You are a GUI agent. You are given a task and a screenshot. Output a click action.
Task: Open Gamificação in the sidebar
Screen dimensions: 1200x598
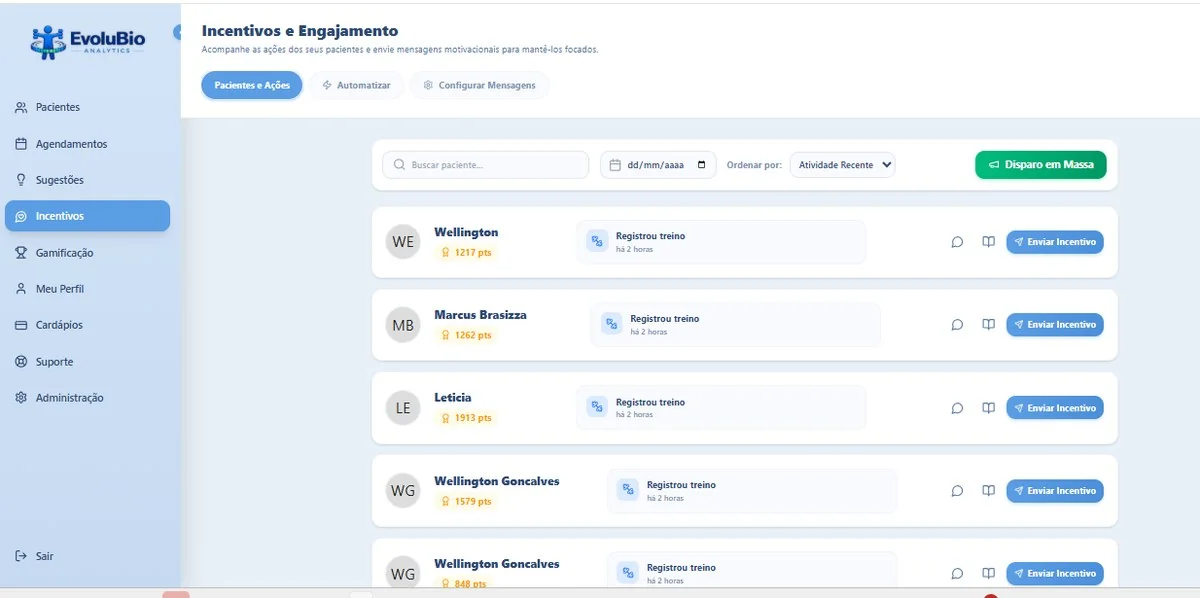click(x=87, y=253)
